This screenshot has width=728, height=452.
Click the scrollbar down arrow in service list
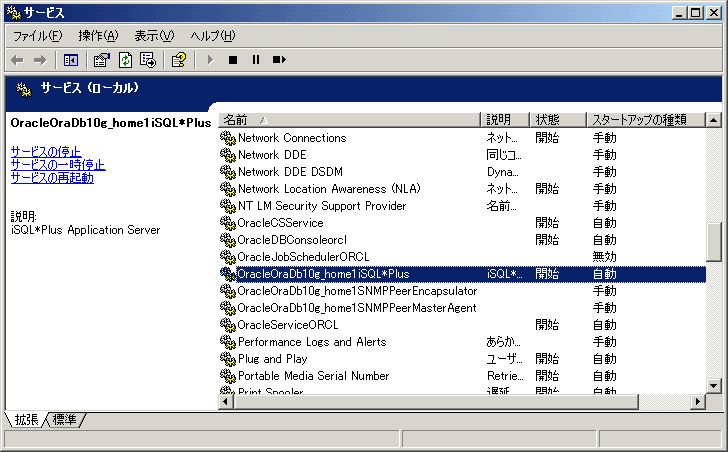pos(713,385)
